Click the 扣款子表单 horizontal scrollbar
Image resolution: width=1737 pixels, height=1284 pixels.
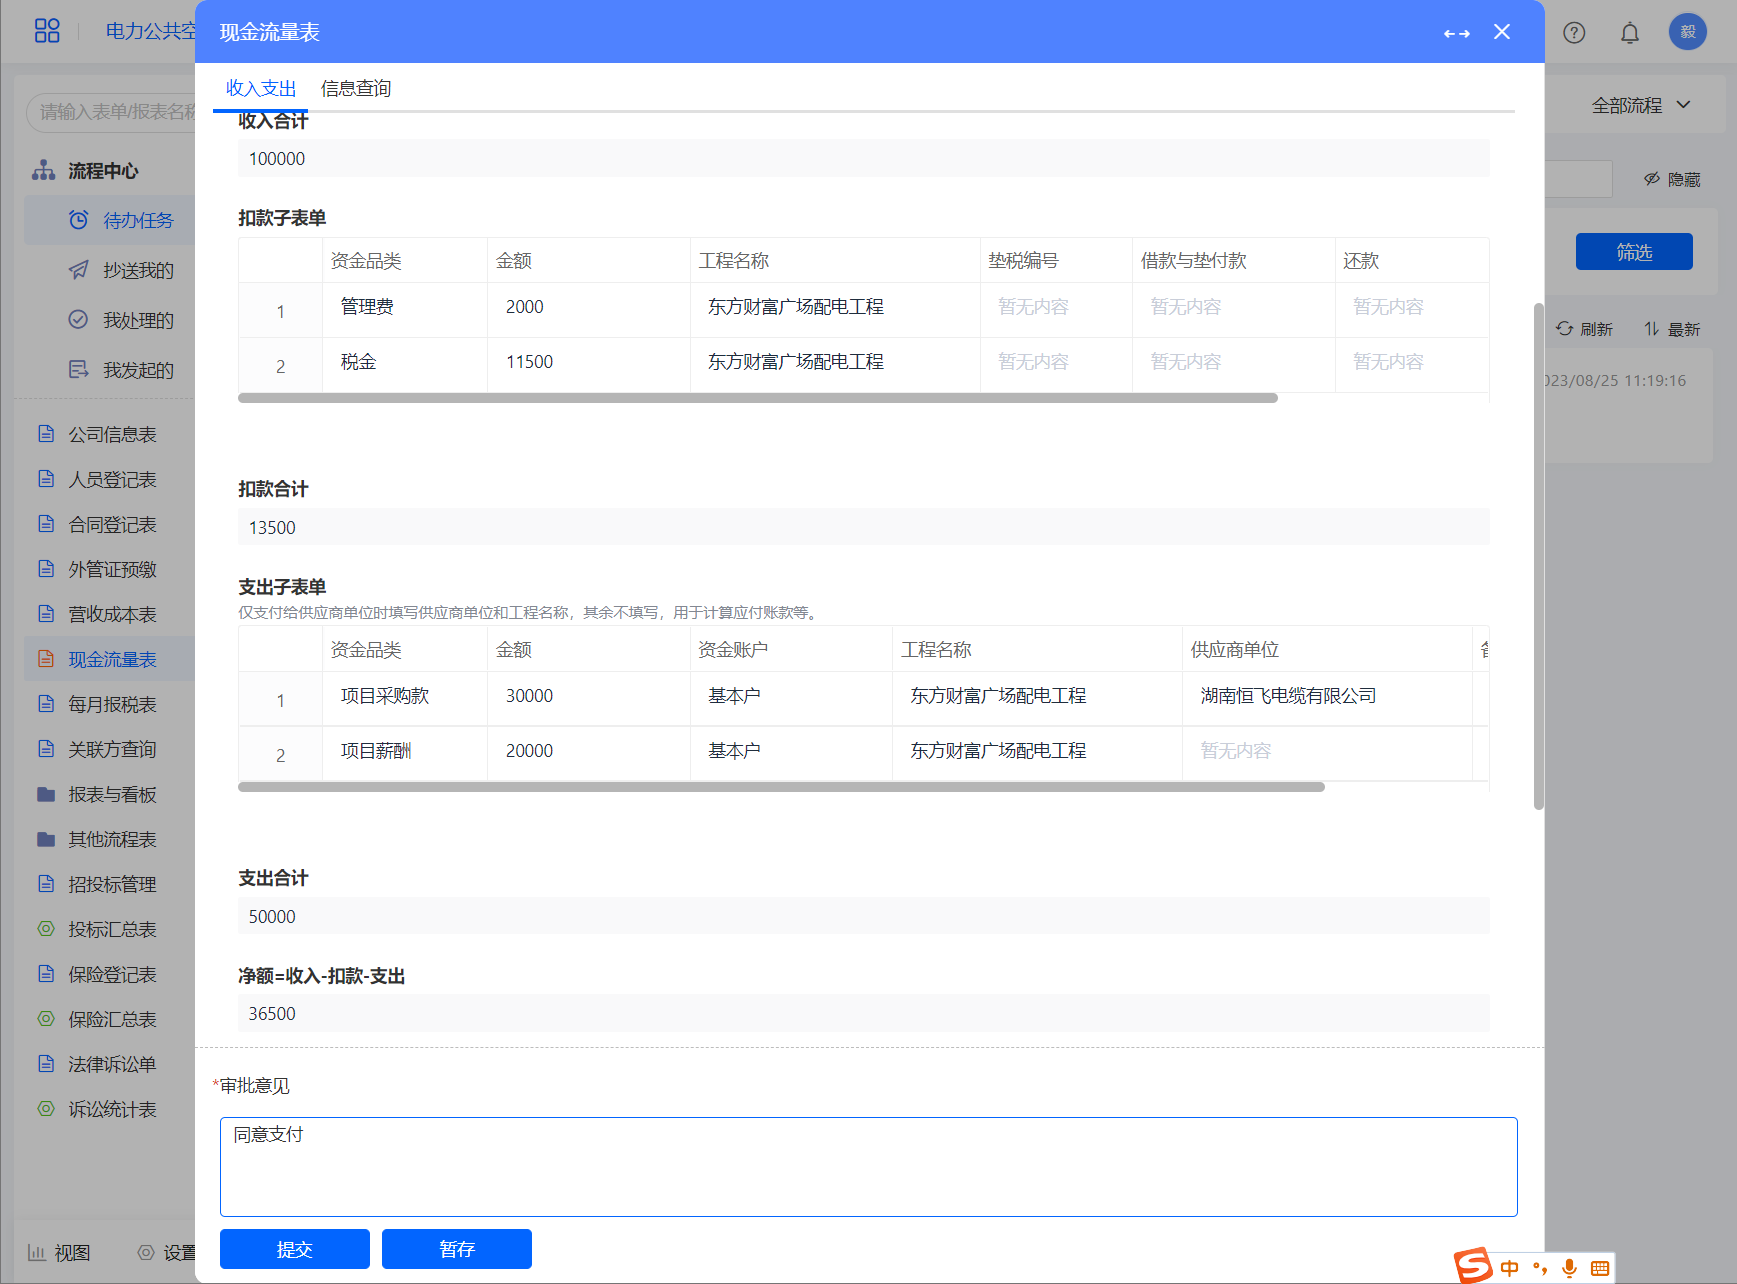(x=757, y=398)
